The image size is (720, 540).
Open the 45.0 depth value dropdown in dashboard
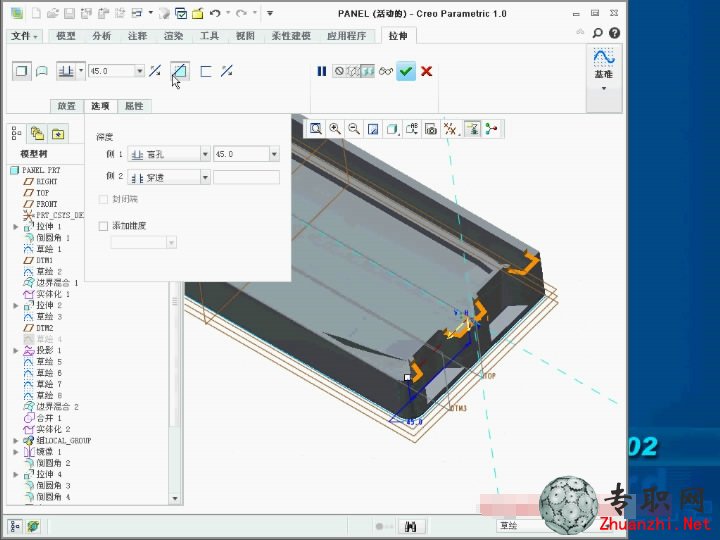pos(140,71)
